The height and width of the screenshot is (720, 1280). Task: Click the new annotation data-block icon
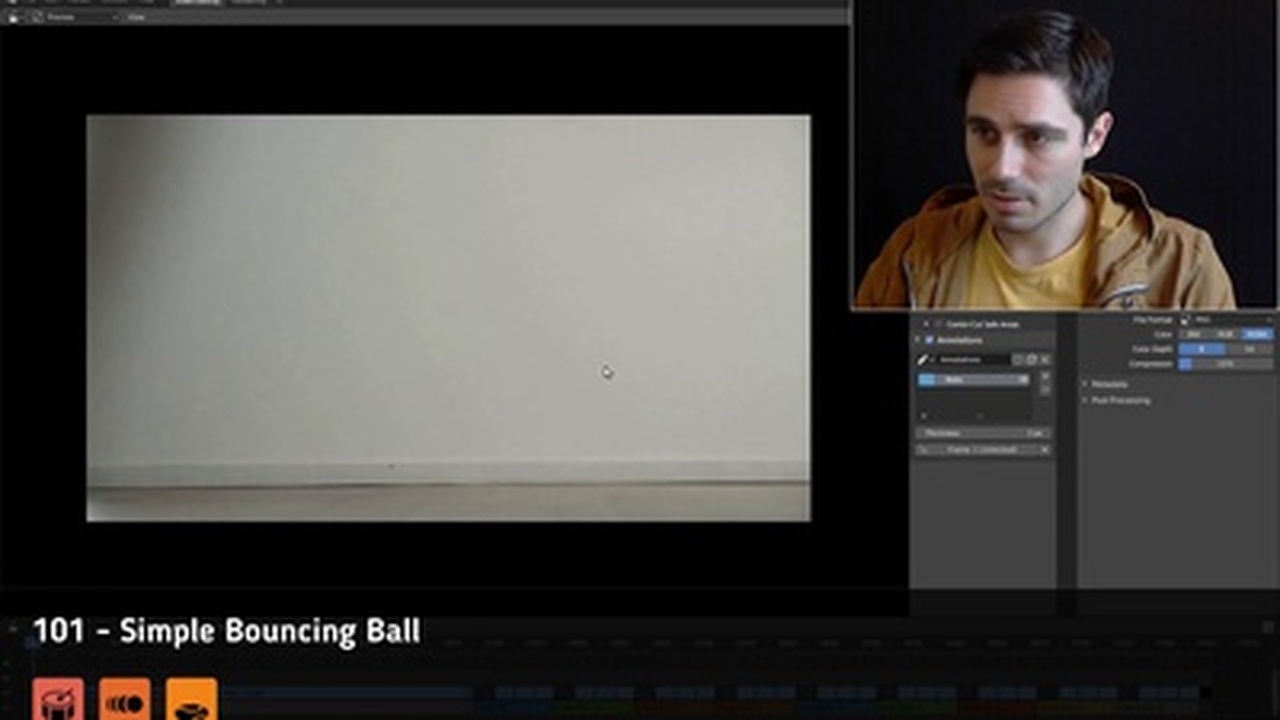[1031, 360]
